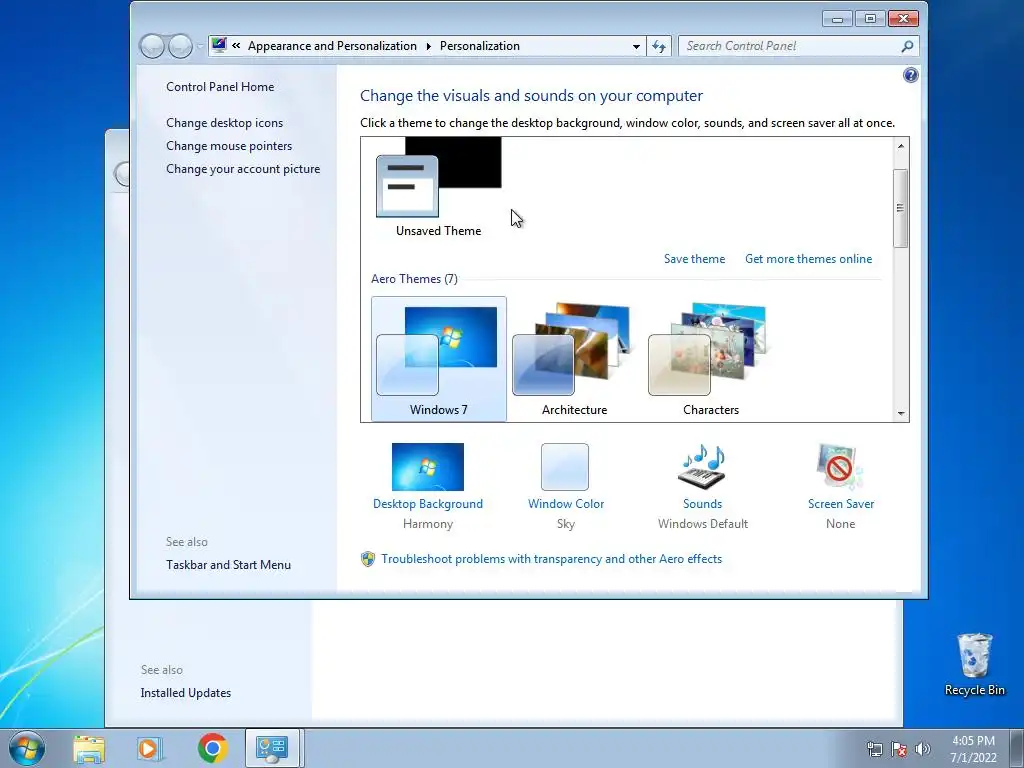Click the refresh address bar button
The image size is (1024, 768).
pyautogui.click(x=659, y=46)
